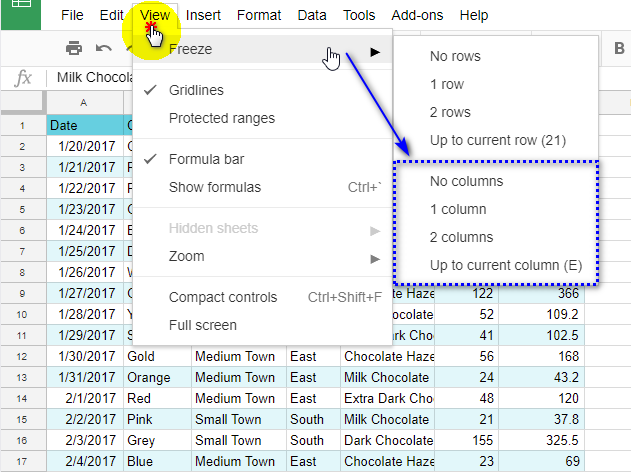Choose 1 column freeze option
The height and width of the screenshot is (472, 631).
pyautogui.click(x=496, y=210)
